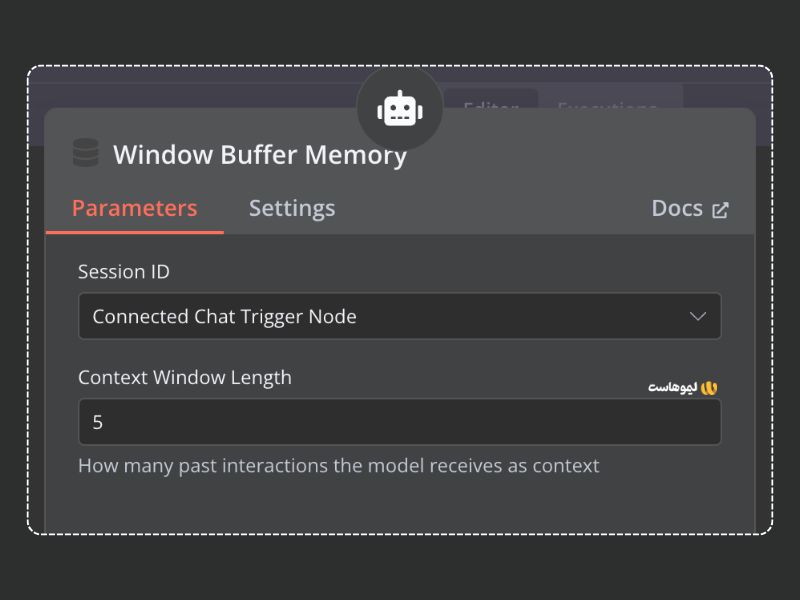
Task: Click the Window Buffer Memory title
Action: click(260, 155)
